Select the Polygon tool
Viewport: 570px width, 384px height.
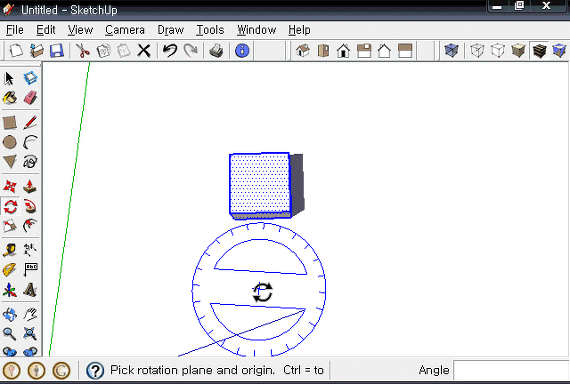9,162
